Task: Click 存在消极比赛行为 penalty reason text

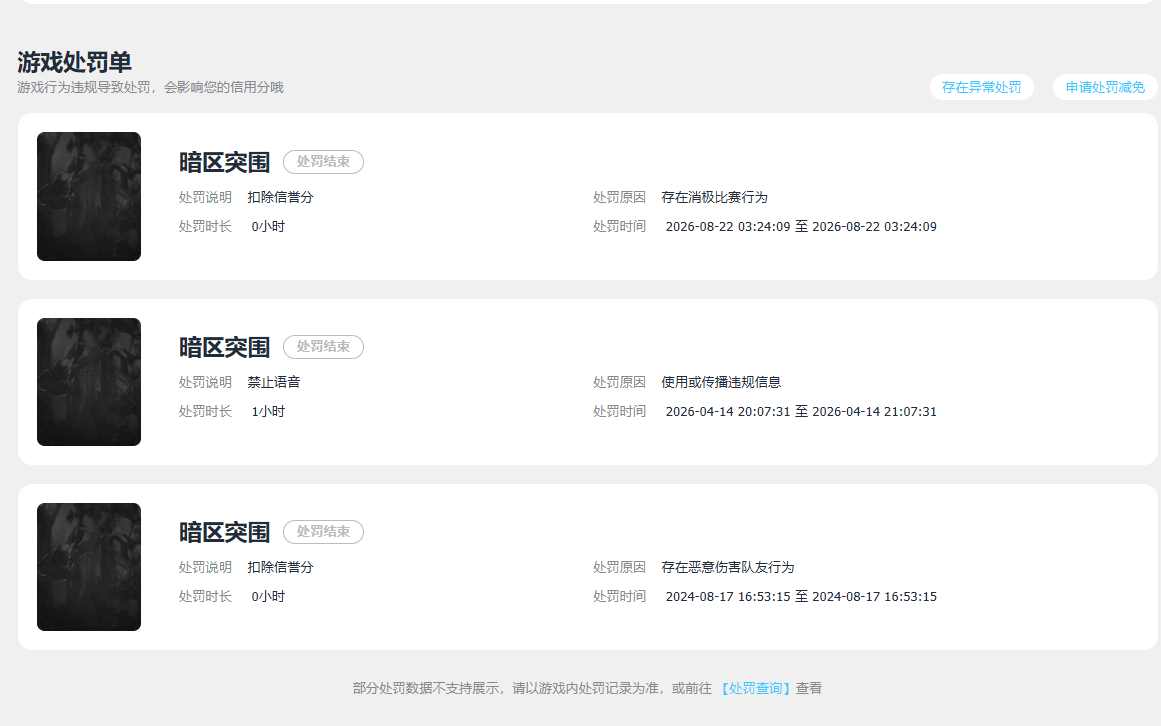Action: click(715, 198)
